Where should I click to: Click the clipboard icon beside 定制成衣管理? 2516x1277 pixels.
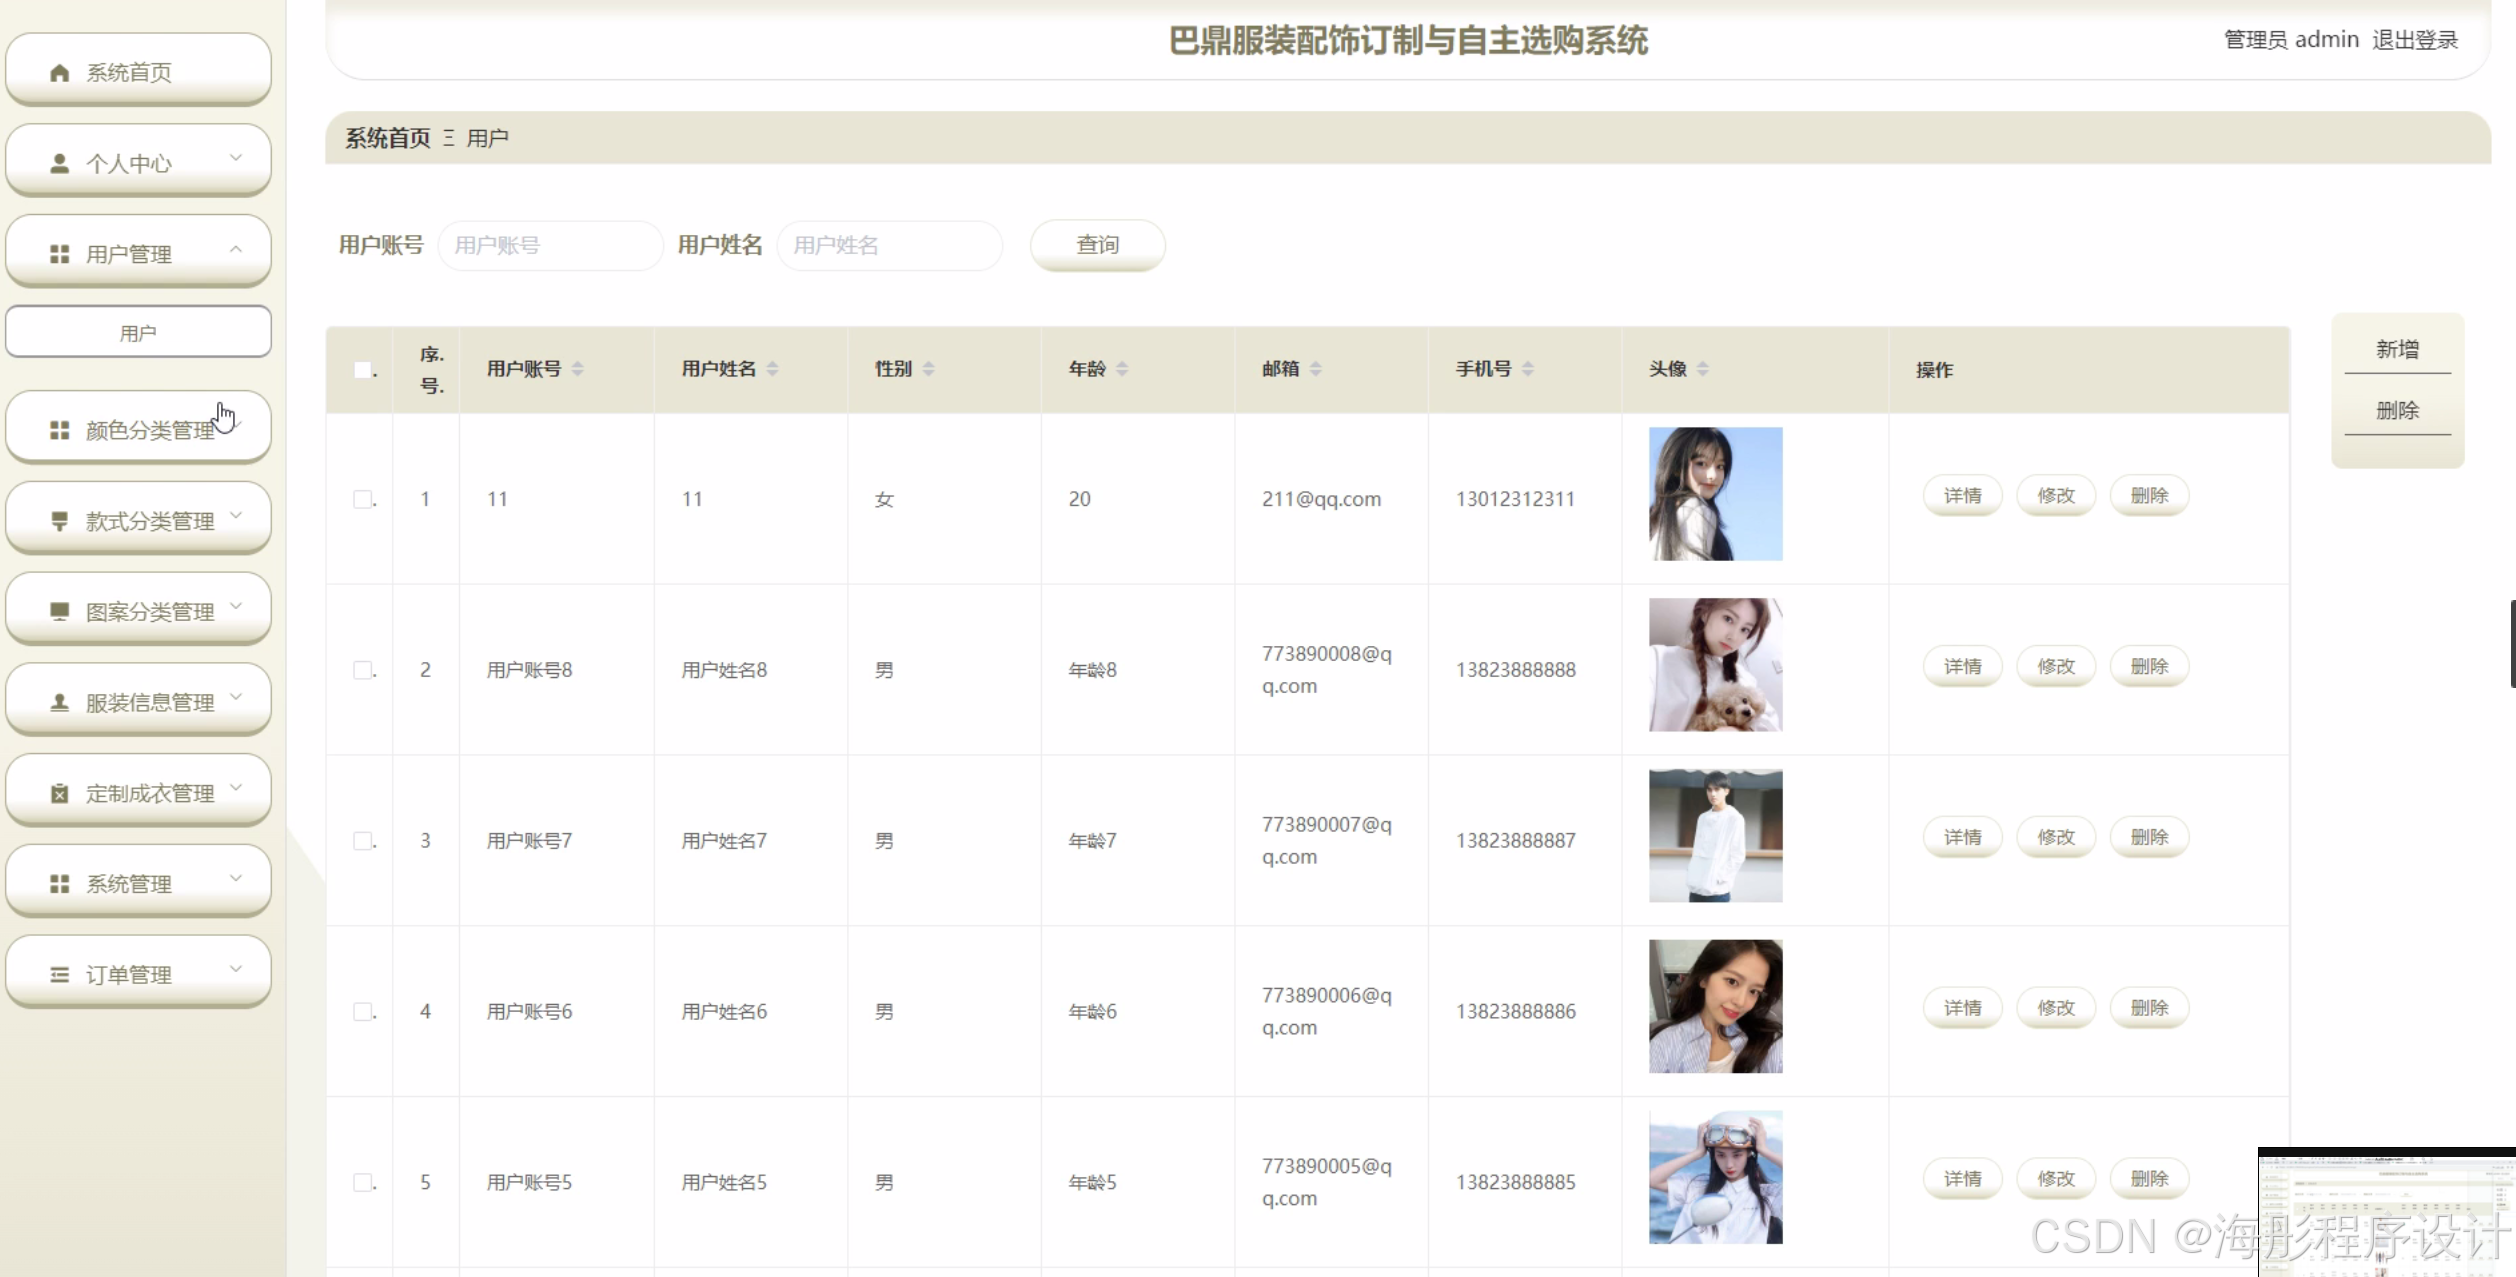(x=59, y=794)
